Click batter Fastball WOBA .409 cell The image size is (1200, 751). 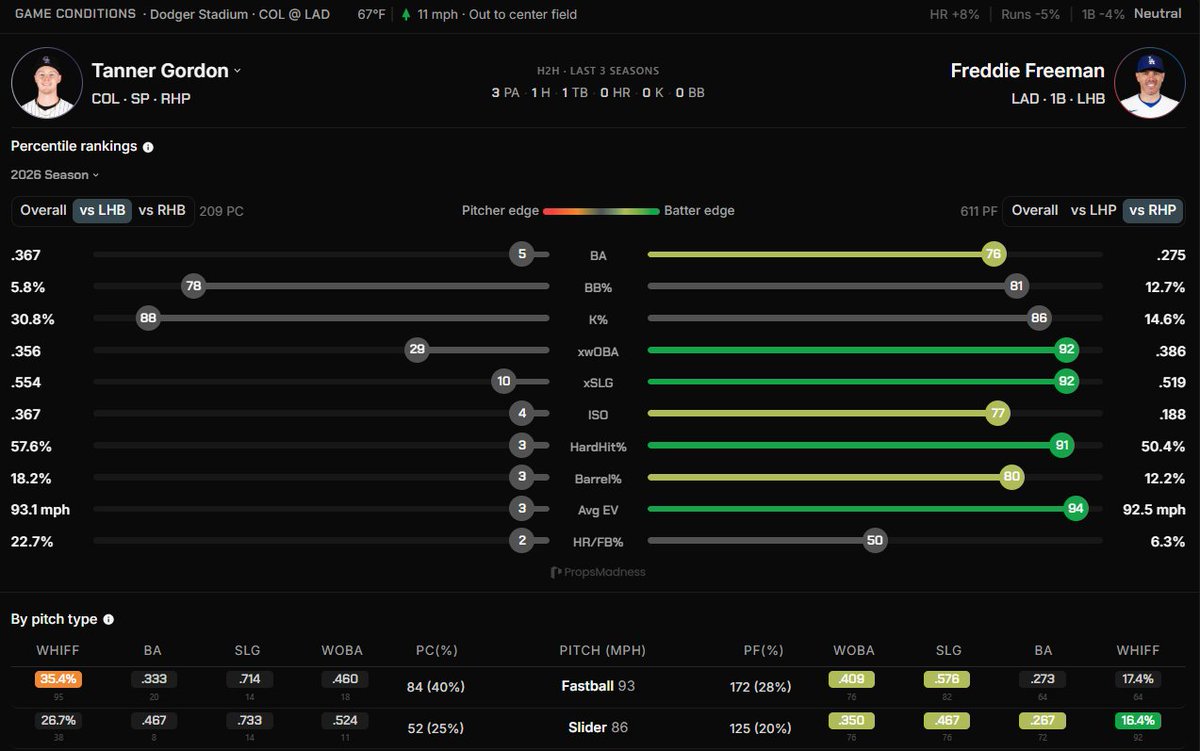(854, 679)
